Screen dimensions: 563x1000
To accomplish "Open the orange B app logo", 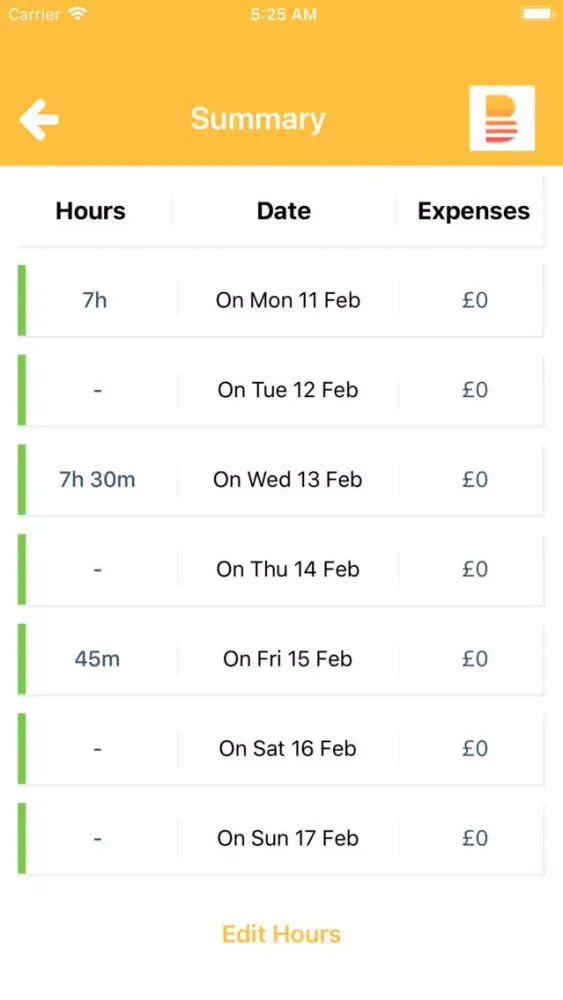I will 502,118.
